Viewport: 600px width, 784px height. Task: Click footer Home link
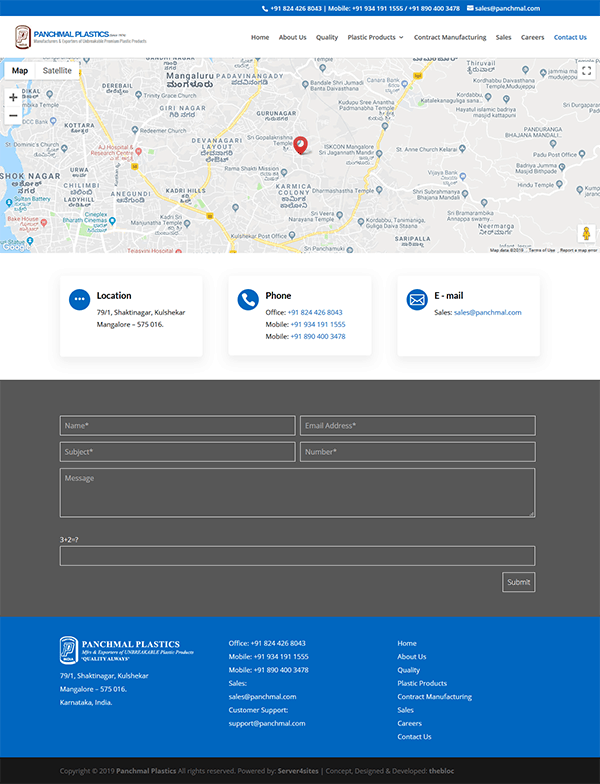click(x=407, y=644)
